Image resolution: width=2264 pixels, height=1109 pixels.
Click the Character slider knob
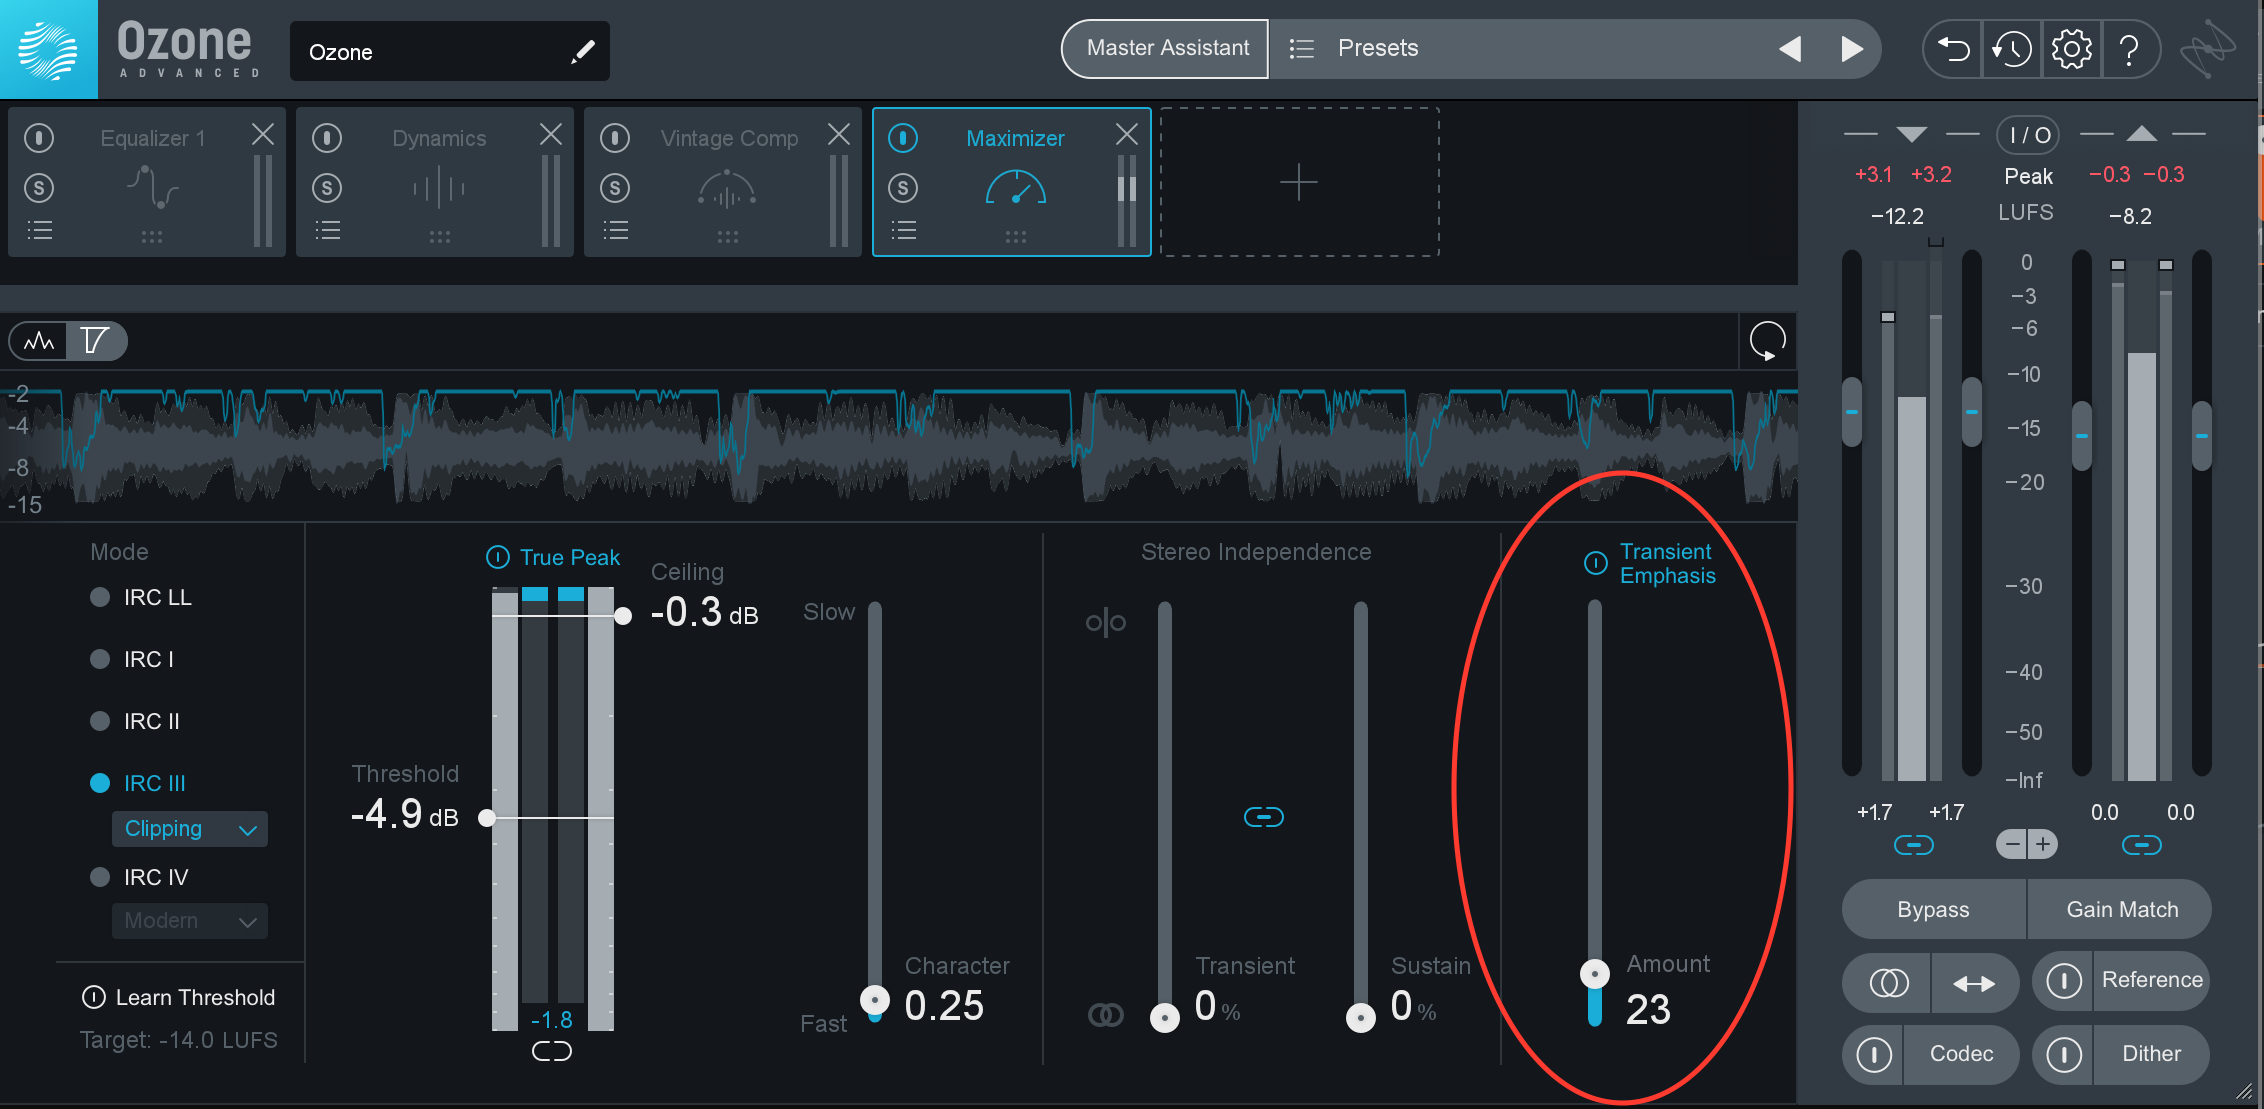click(875, 999)
